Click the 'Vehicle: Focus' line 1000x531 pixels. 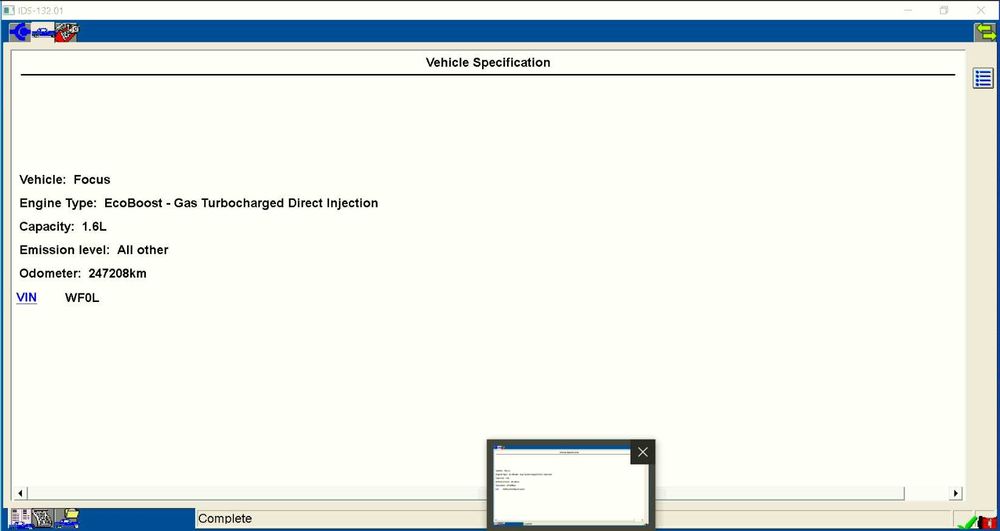coord(64,180)
